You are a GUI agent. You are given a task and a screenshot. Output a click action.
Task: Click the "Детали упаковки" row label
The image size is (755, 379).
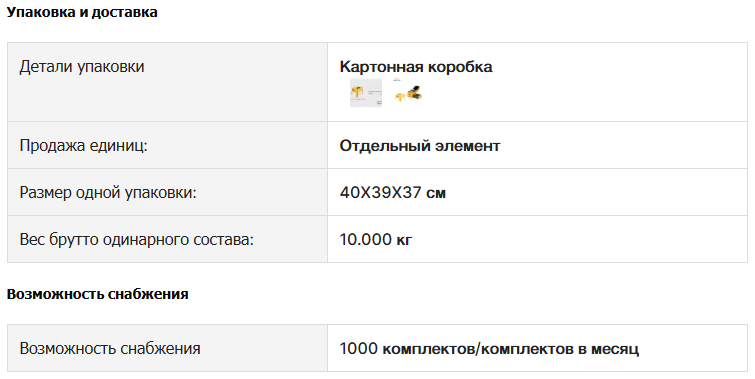82,66
